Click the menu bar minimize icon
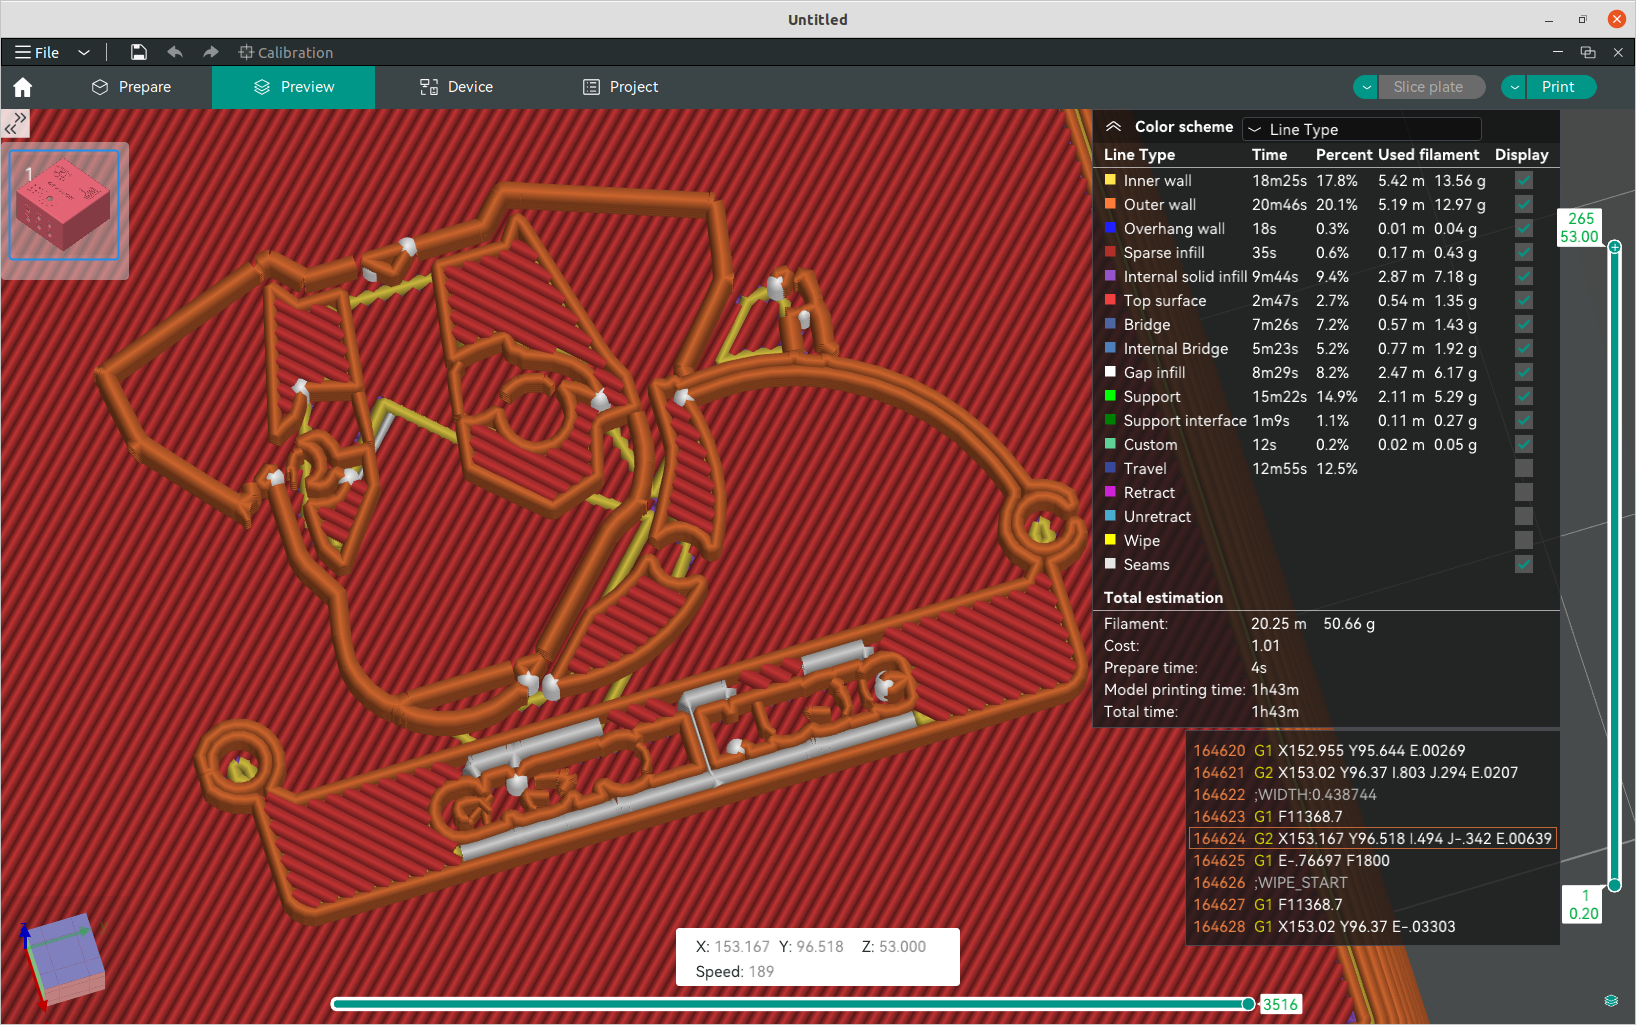Image resolution: width=1636 pixels, height=1025 pixels. point(1558,52)
